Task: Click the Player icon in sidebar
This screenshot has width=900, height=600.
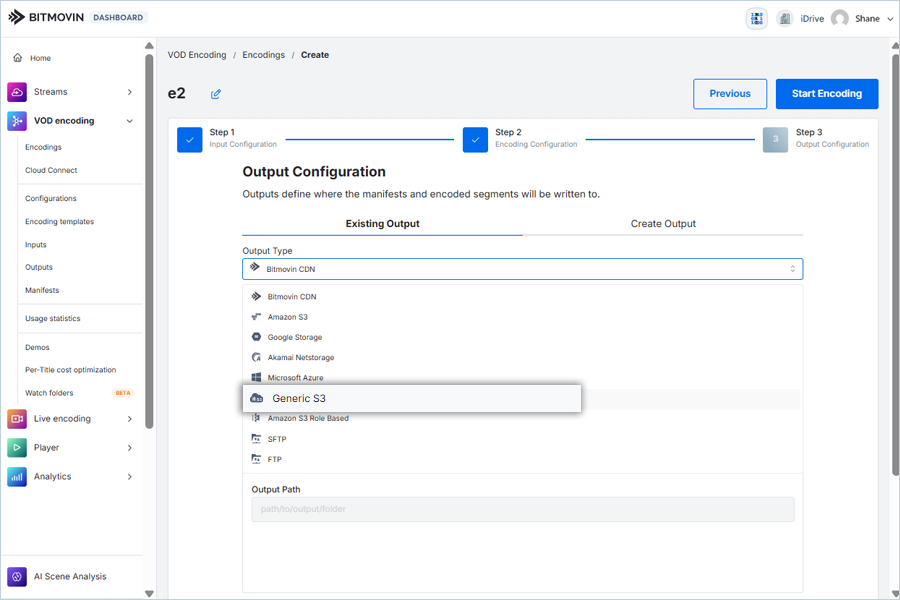Action: [x=17, y=448]
